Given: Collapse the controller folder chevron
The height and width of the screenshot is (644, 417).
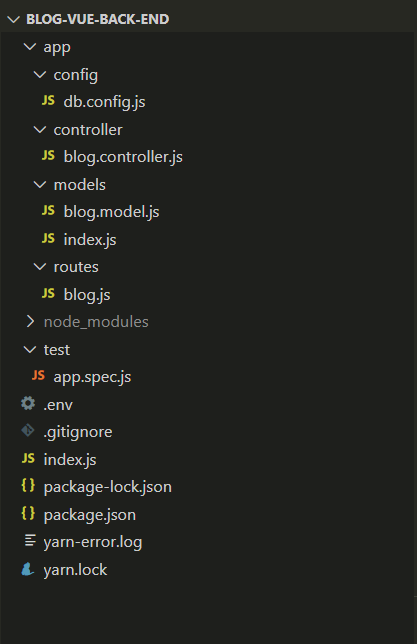Looking at the screenshot, I should pos(40,129).
